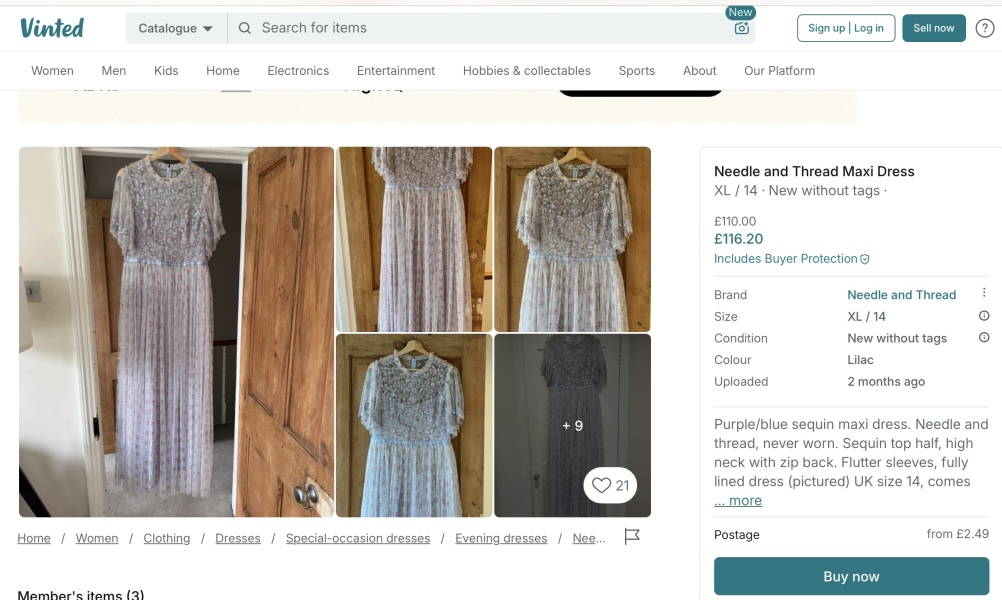This screenshot has width=1002, height=600.
Task: Select the Electronics menu item
Action: click(x=298, y=71)
